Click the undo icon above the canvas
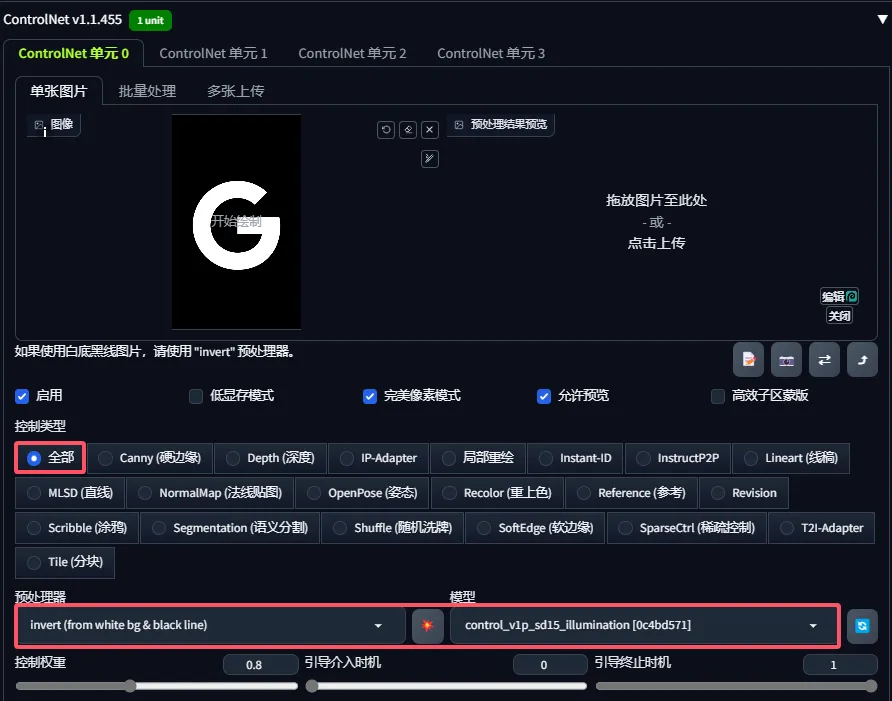Viewport: 892px width, 701px height. click(x=386, y=130)
